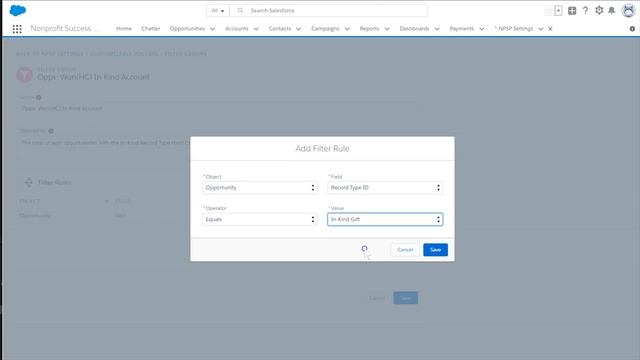Click the Nonprofit Success app name
The width and height of the screenshot is (640, 360).
64,29
